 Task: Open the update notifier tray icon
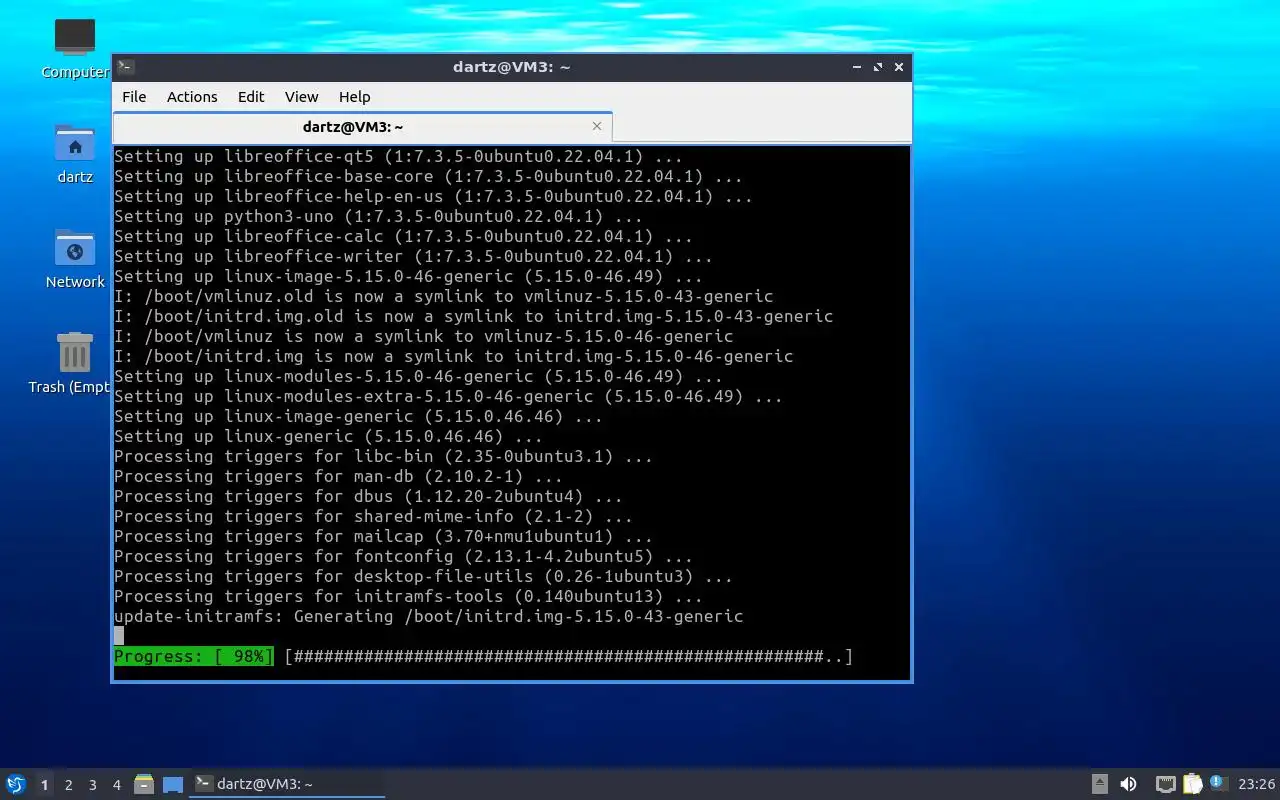1217,783
